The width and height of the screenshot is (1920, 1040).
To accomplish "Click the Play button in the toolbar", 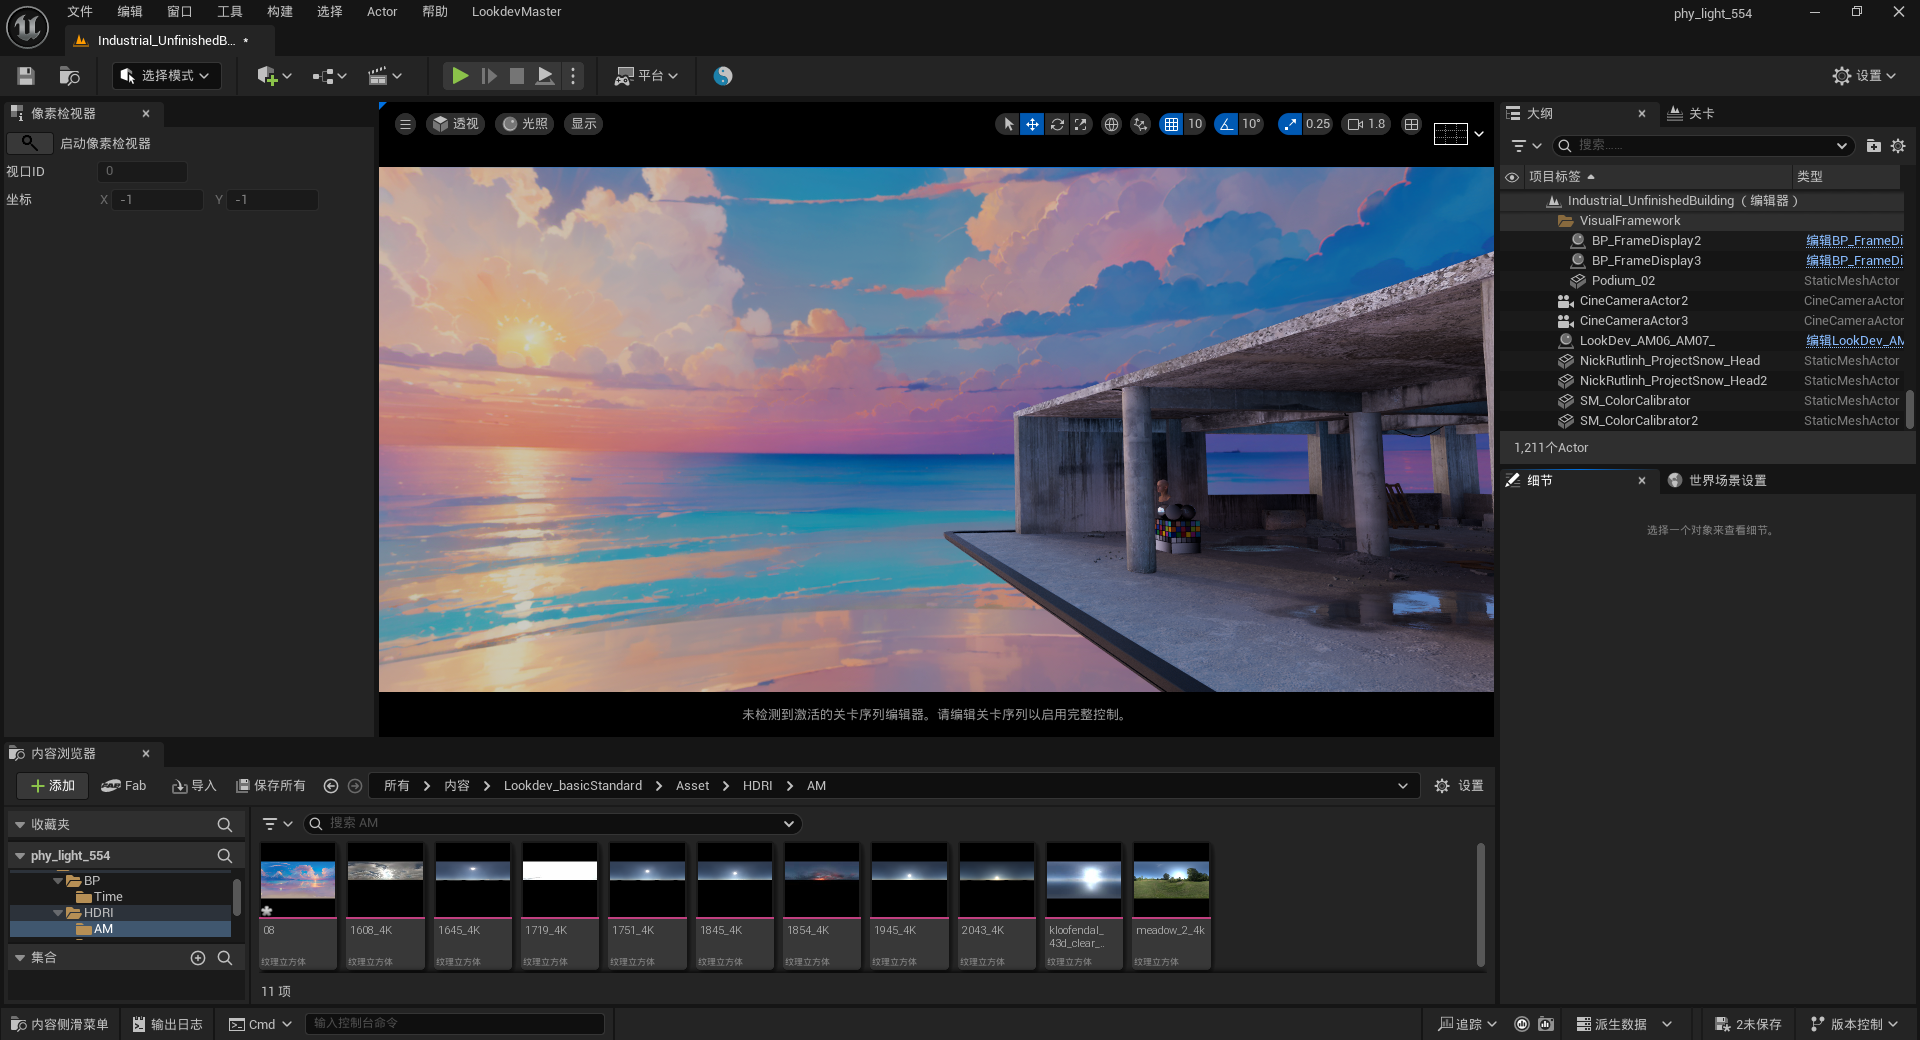I will click(x=459, y=76).
